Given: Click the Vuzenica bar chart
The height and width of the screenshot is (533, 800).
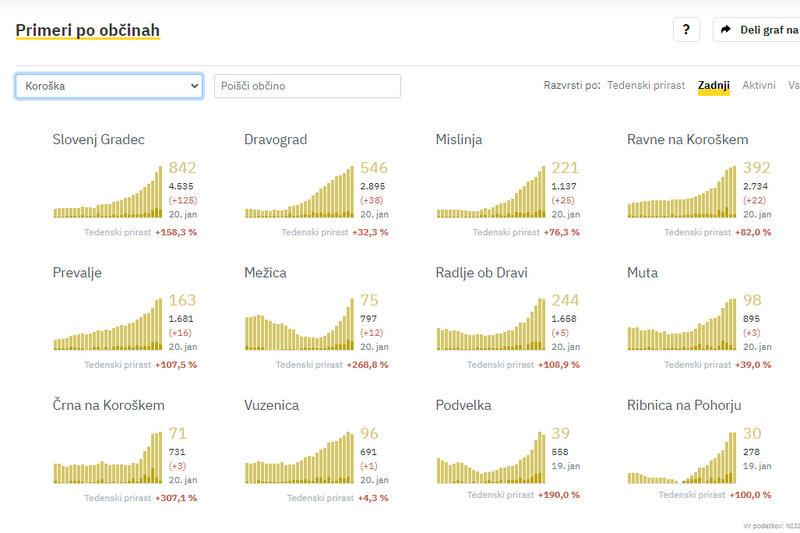Looking at the screenshot, I should tap(299, 457).
